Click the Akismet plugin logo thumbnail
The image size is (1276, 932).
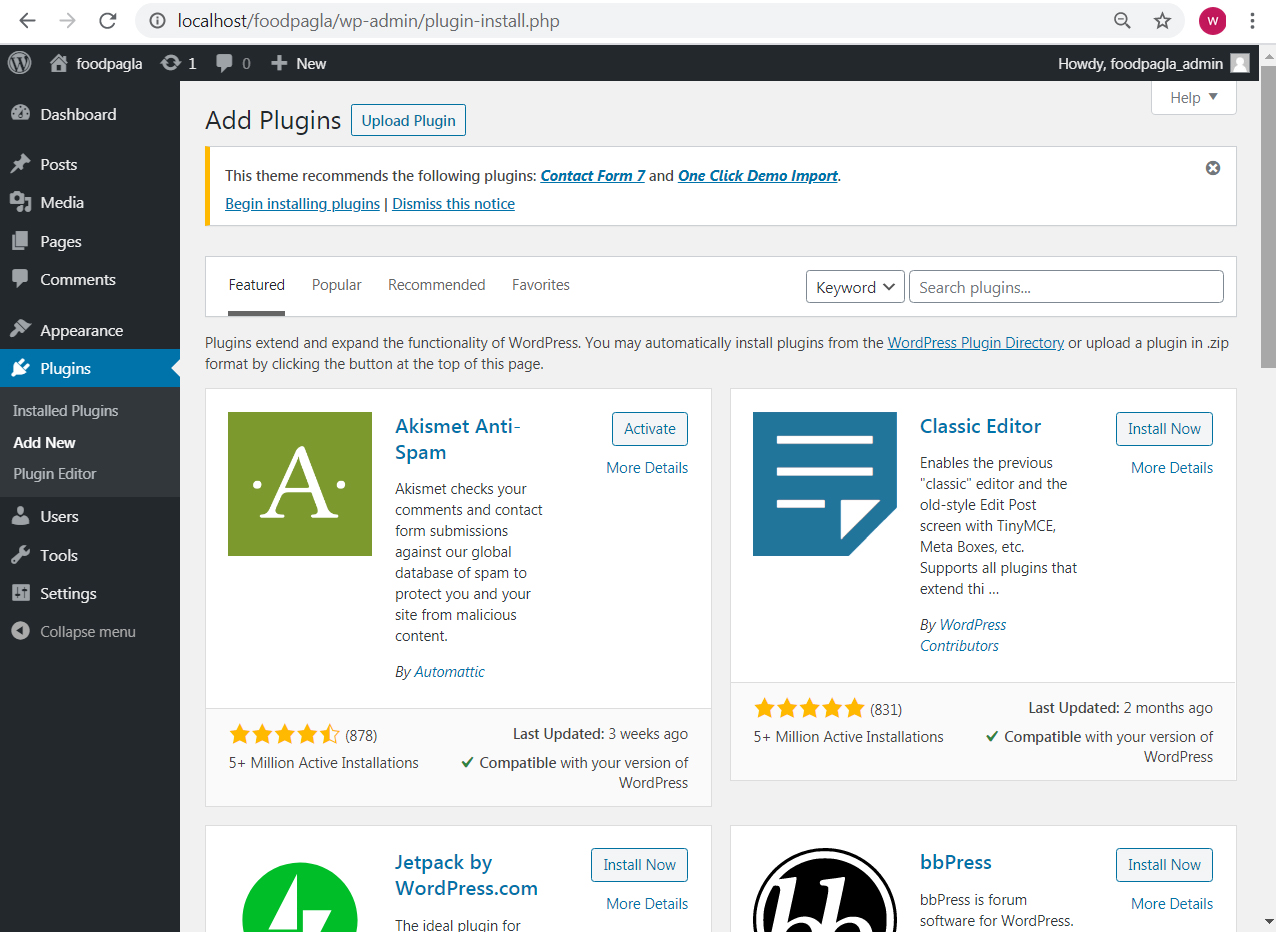(x=300, y=484)
